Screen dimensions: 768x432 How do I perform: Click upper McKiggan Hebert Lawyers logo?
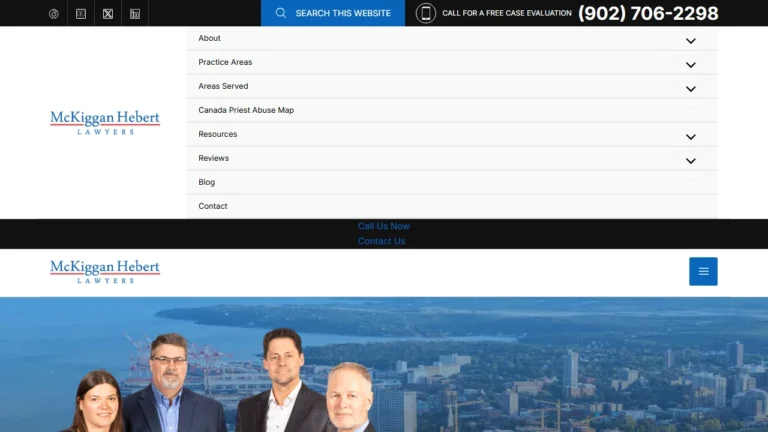coord(105,122)
